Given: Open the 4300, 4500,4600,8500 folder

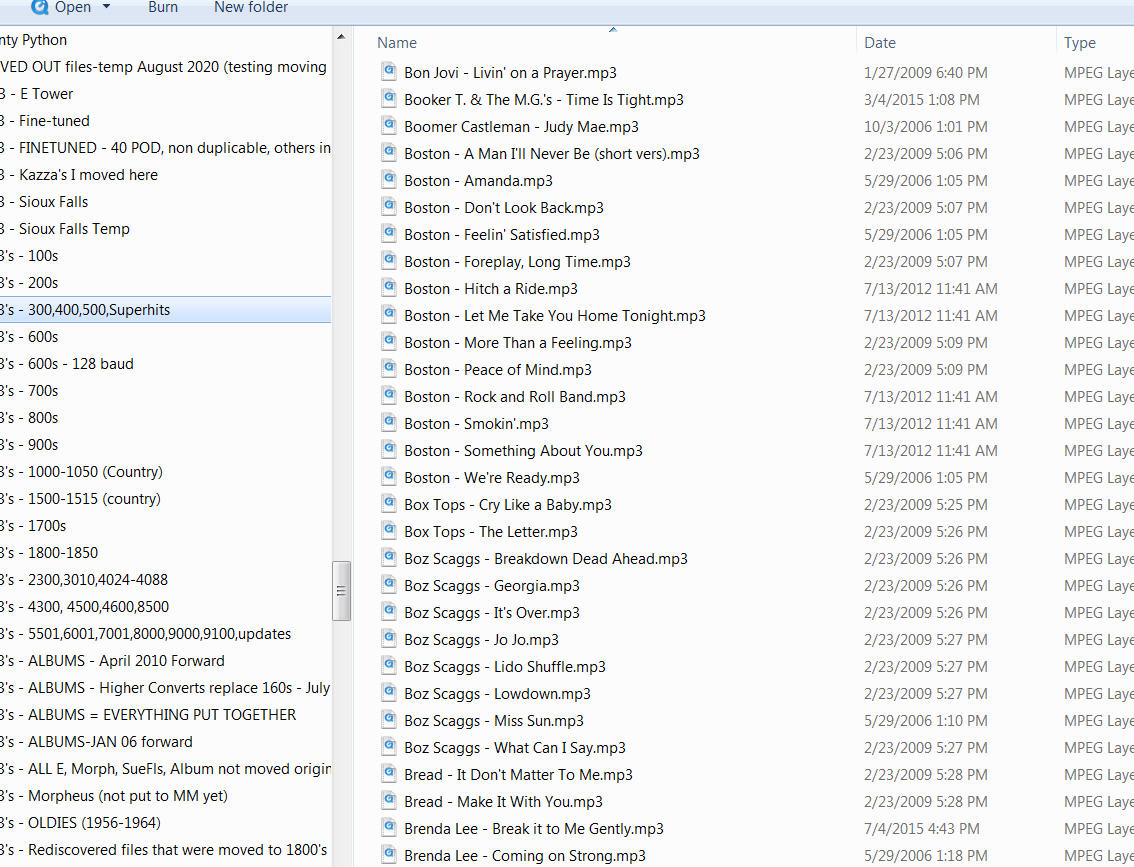Looking at the screenshot, I should [x=98, y=607].
